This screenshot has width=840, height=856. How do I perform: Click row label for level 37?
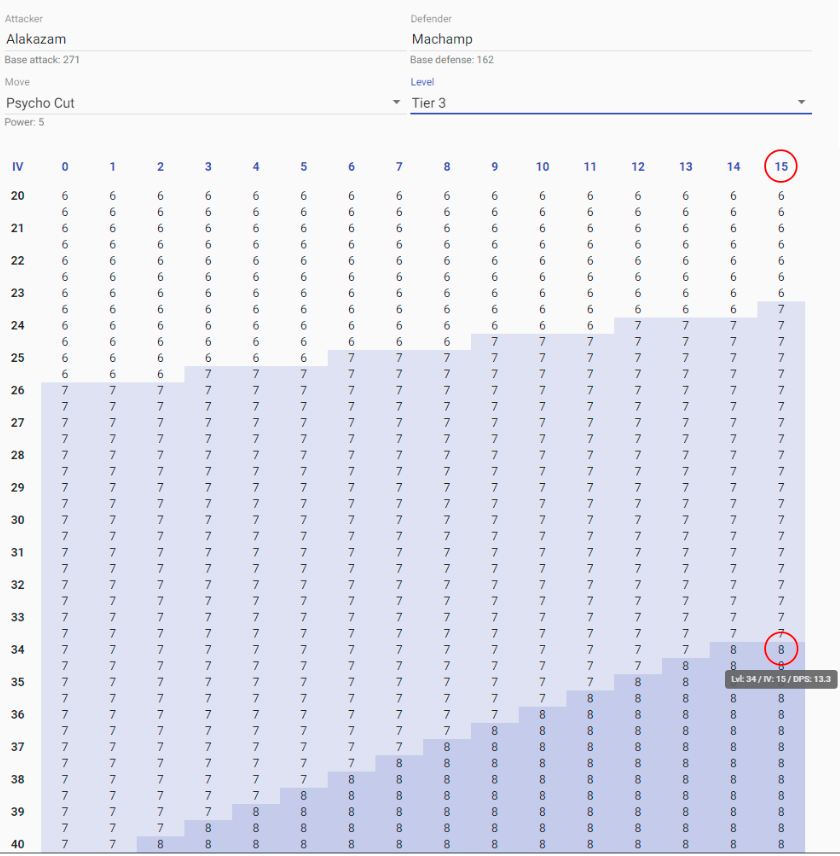17,747
